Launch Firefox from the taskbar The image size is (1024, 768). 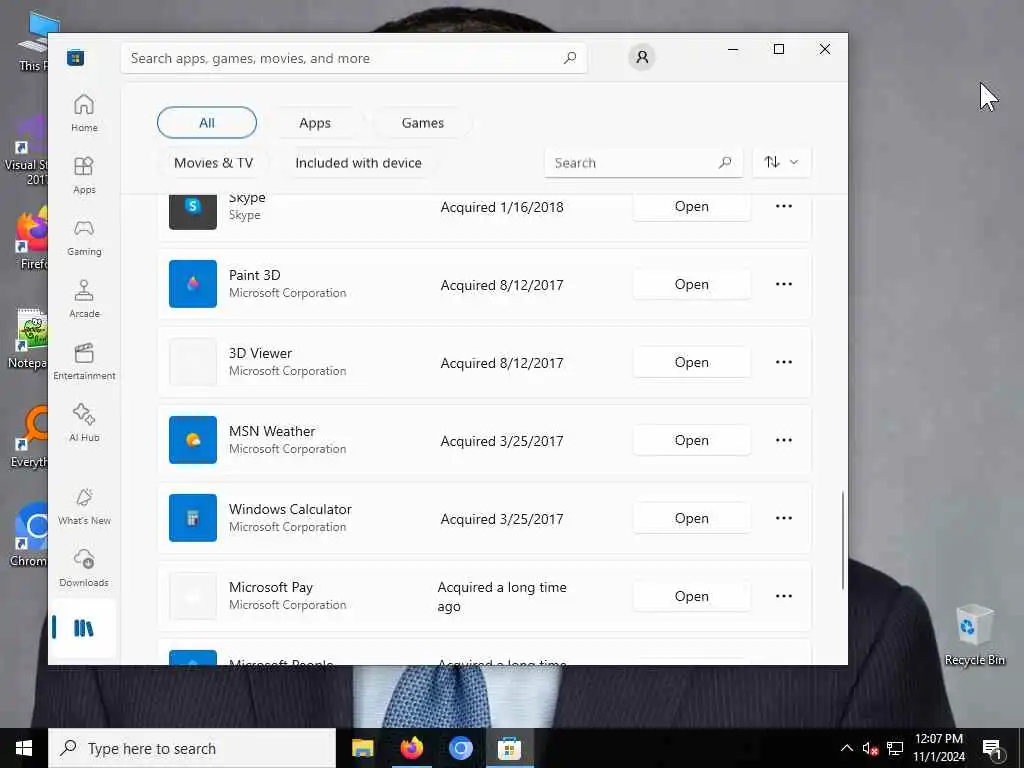click(x=411, y=748)
